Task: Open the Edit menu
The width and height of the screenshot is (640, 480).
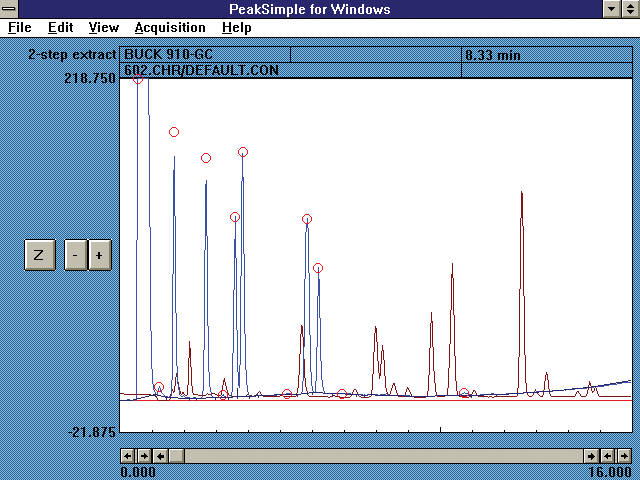Action: click(60, 28)
